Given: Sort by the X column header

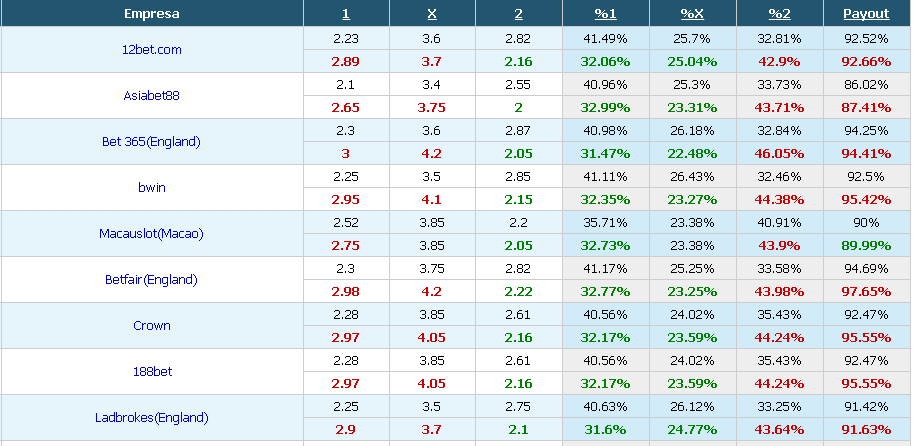Looking at the screenshot, I should pyautogui.click(x=432, y=14).
